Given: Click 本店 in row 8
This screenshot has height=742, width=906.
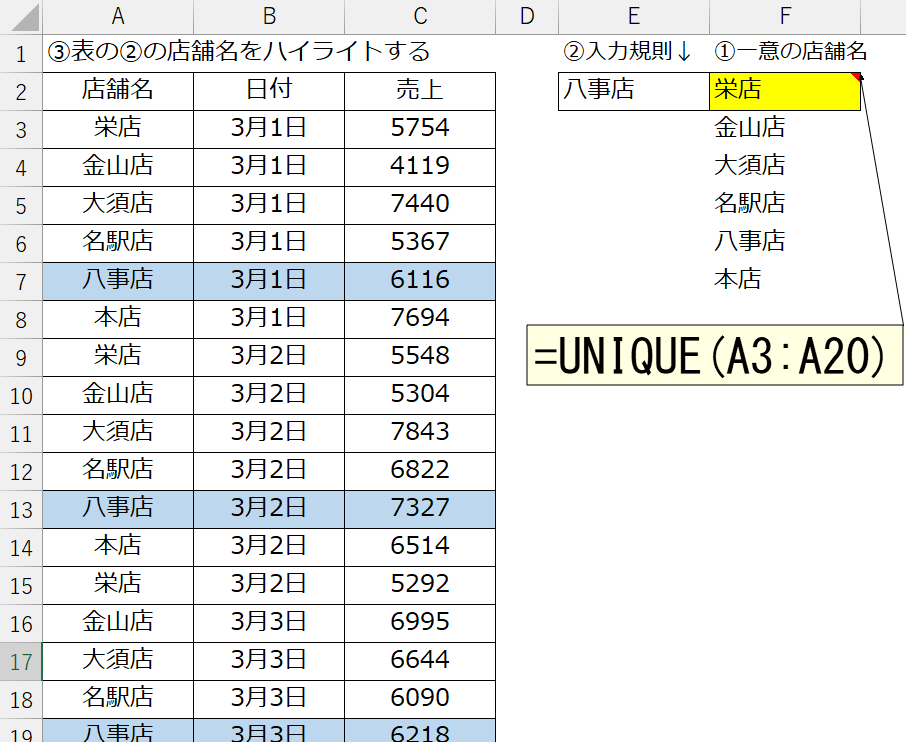Looking at the screenshot, I should pos(118,319).
